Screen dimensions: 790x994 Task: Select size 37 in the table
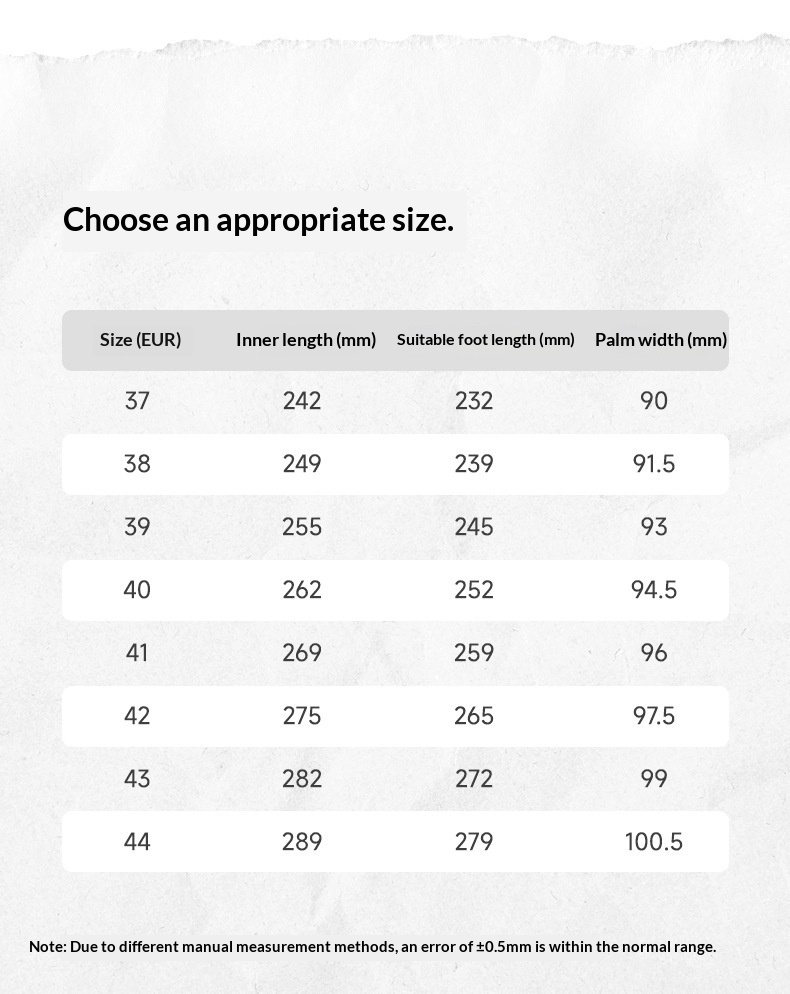pyautogui.click(x=137, y=401)
